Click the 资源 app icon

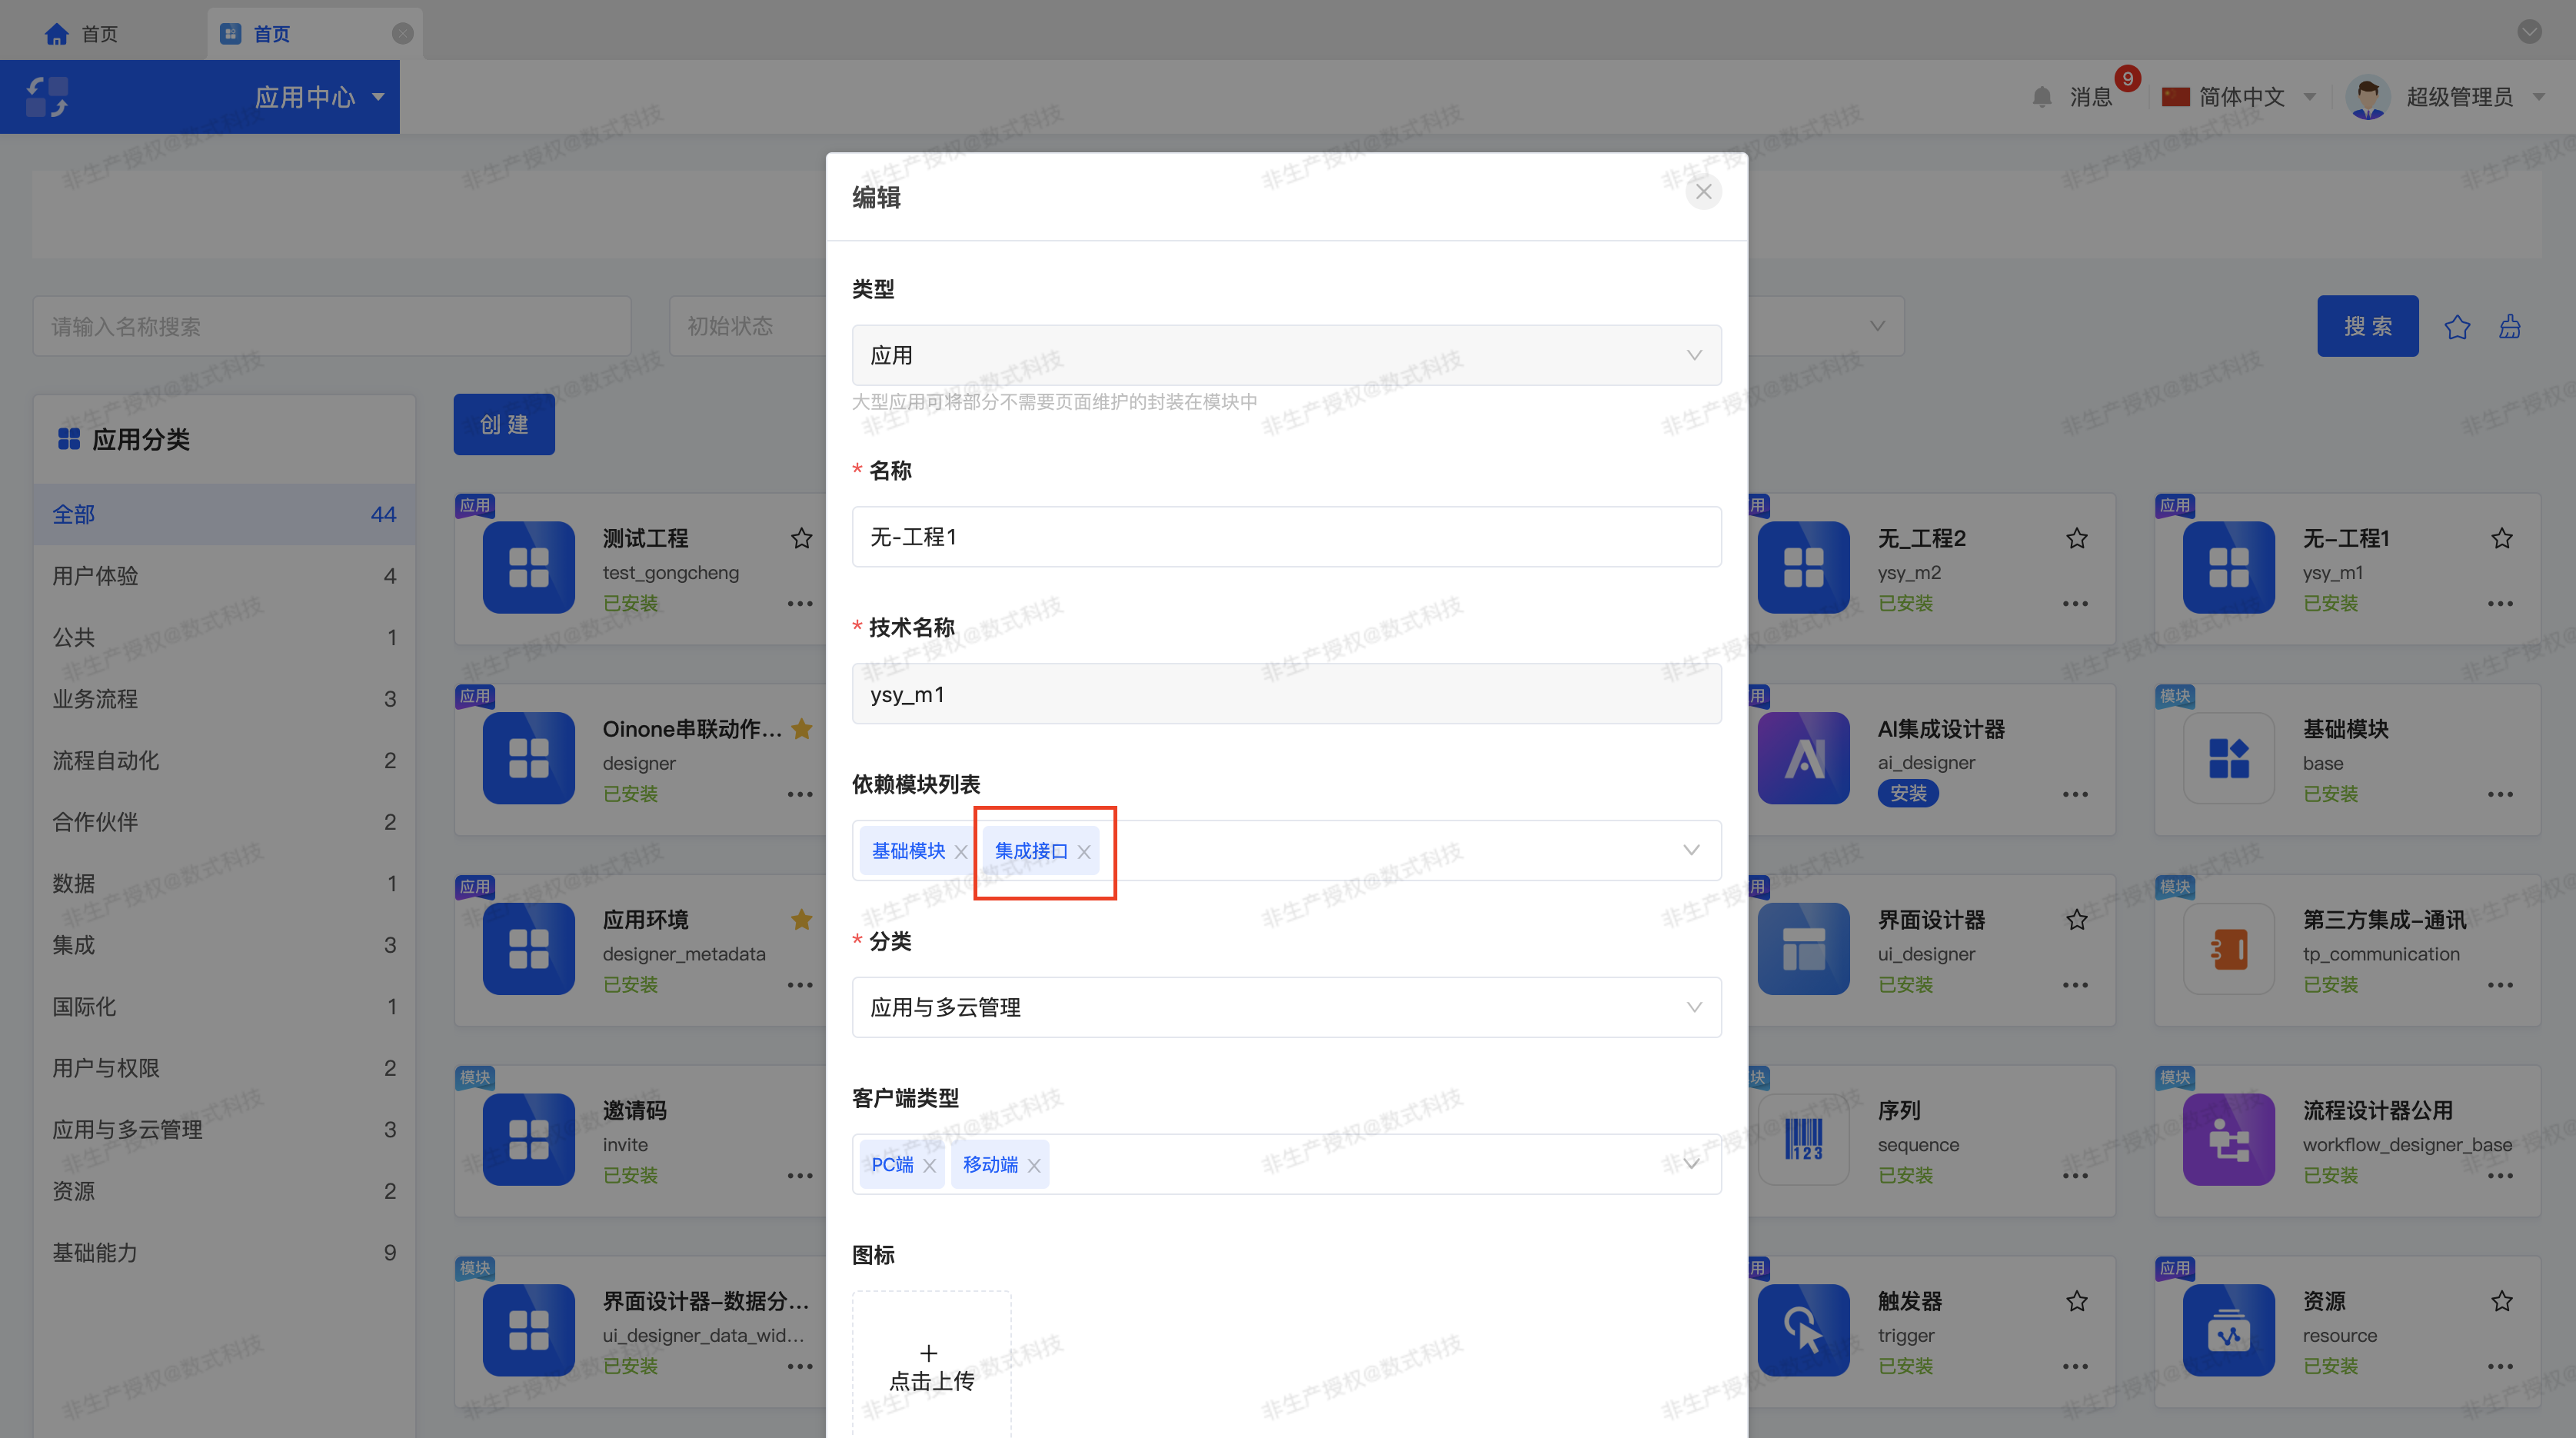[2229, 1330]
